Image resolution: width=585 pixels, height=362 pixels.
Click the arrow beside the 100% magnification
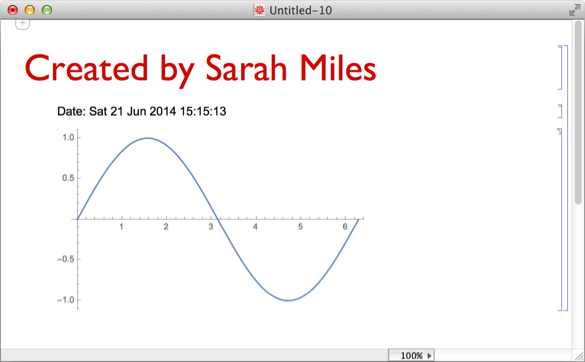429,356
